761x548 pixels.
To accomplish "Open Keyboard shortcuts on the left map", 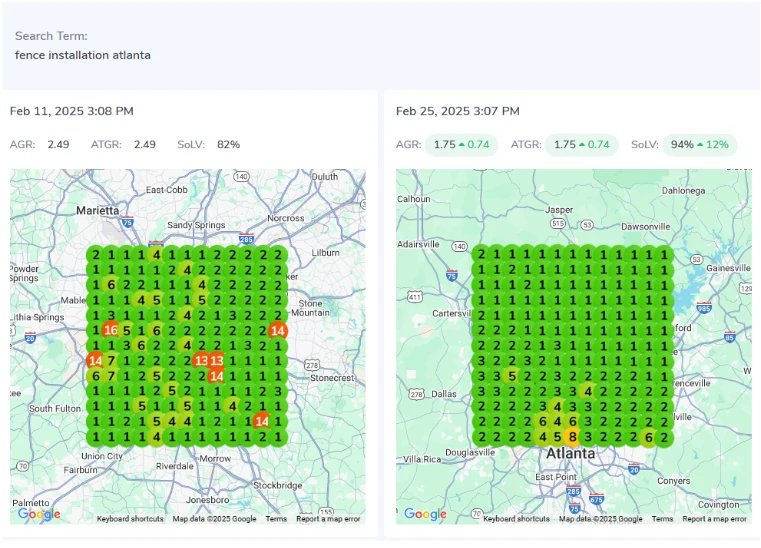I will (130, 519).
